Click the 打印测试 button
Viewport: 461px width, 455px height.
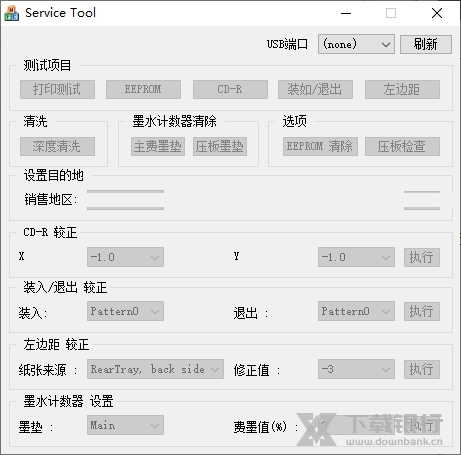[57, 89]
